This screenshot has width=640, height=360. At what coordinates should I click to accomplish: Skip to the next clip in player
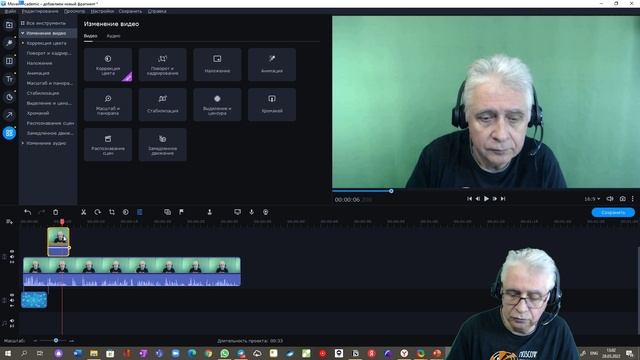(503, 199)
